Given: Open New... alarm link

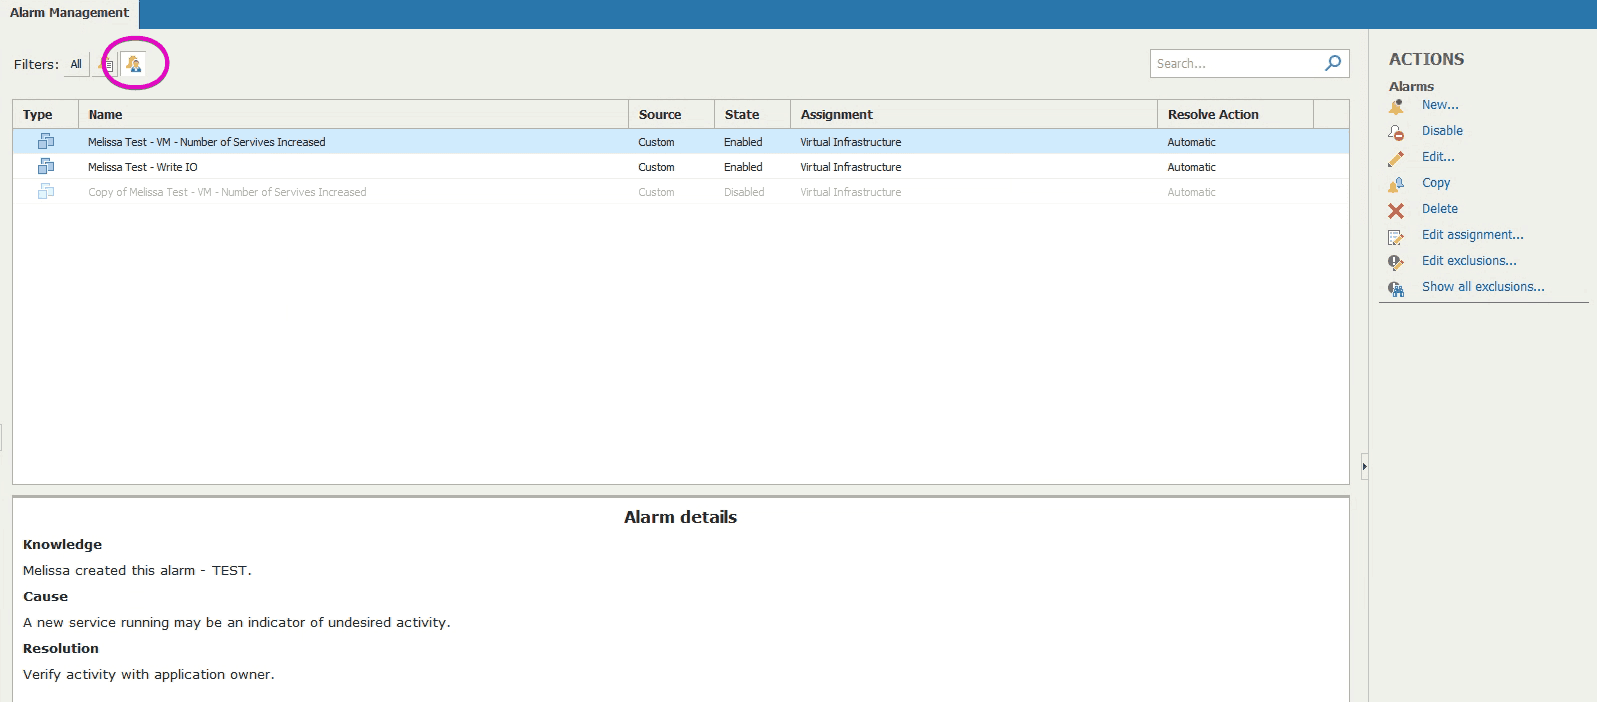Looking at the screenshot, I should pyautogui.click(x=1440, y=105).
